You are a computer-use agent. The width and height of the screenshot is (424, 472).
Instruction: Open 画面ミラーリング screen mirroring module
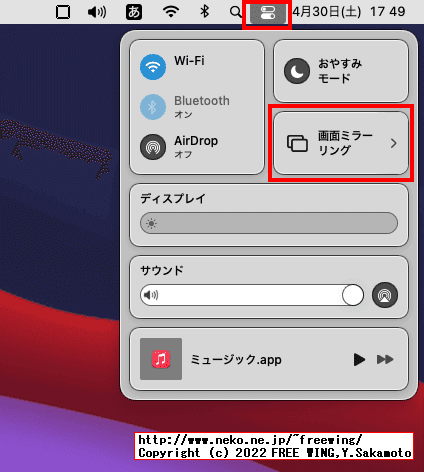pos(341,143)
